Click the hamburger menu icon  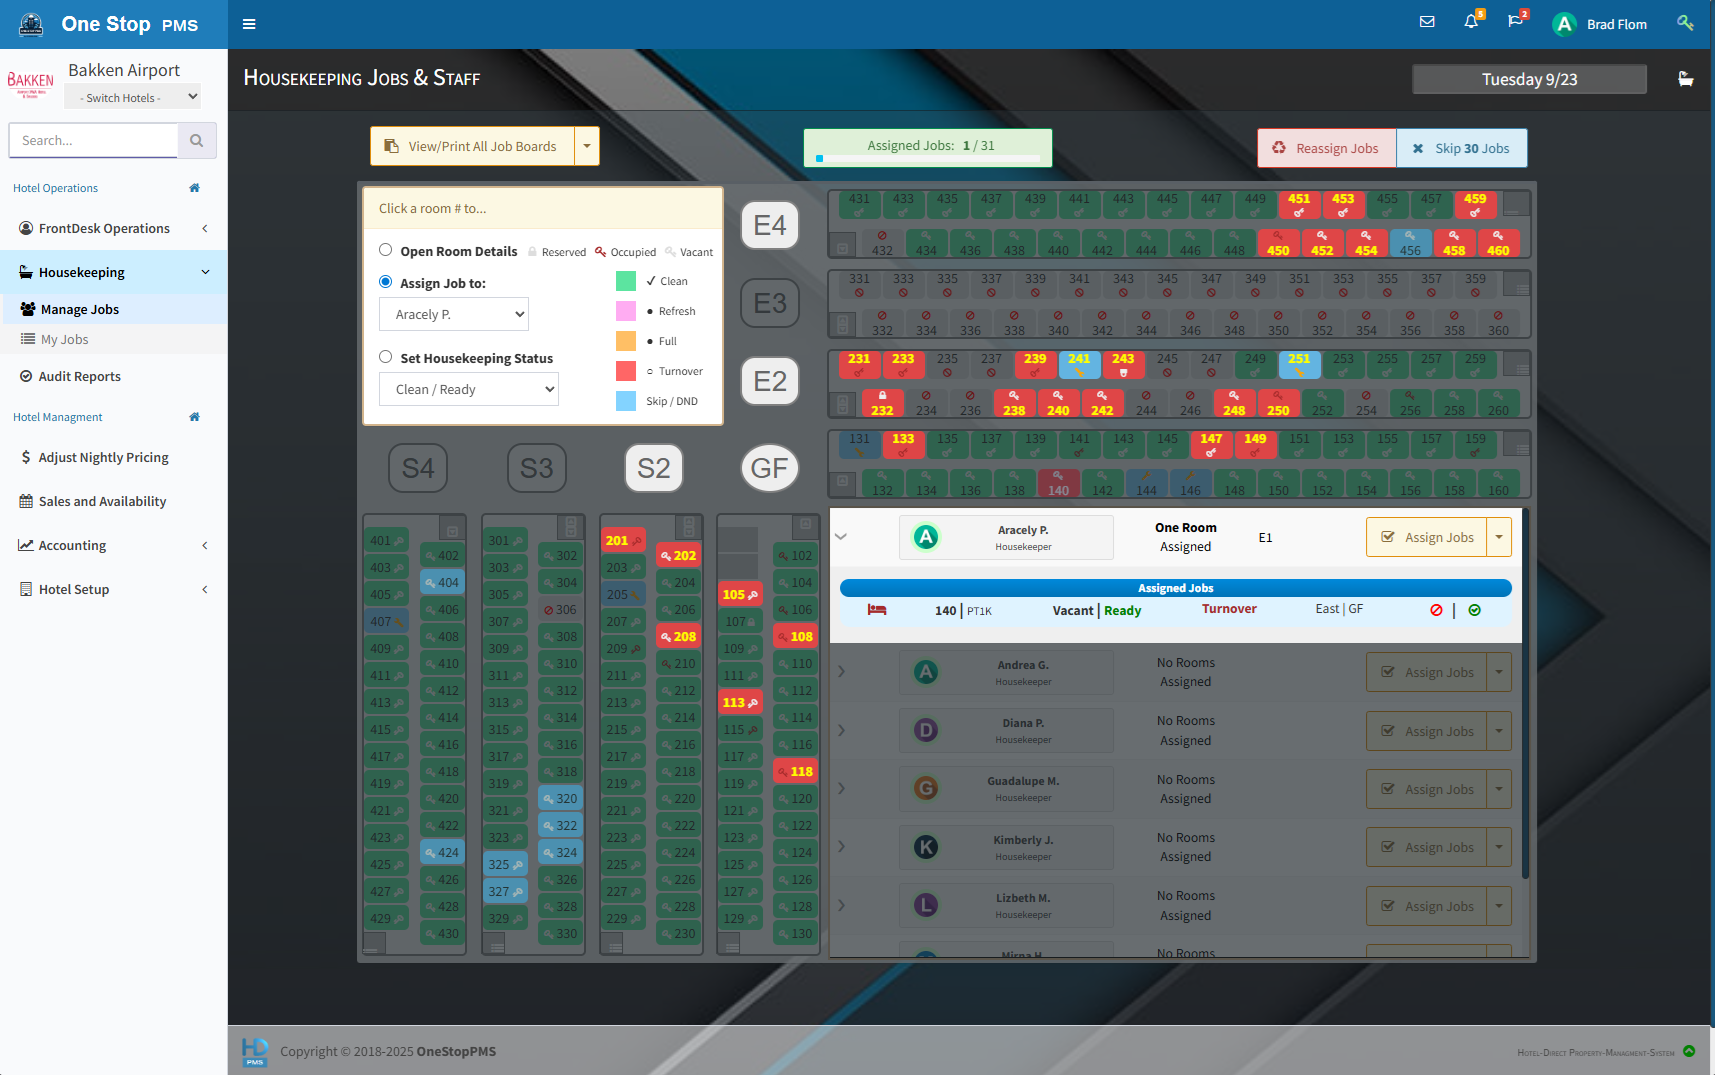coord(249,24)
